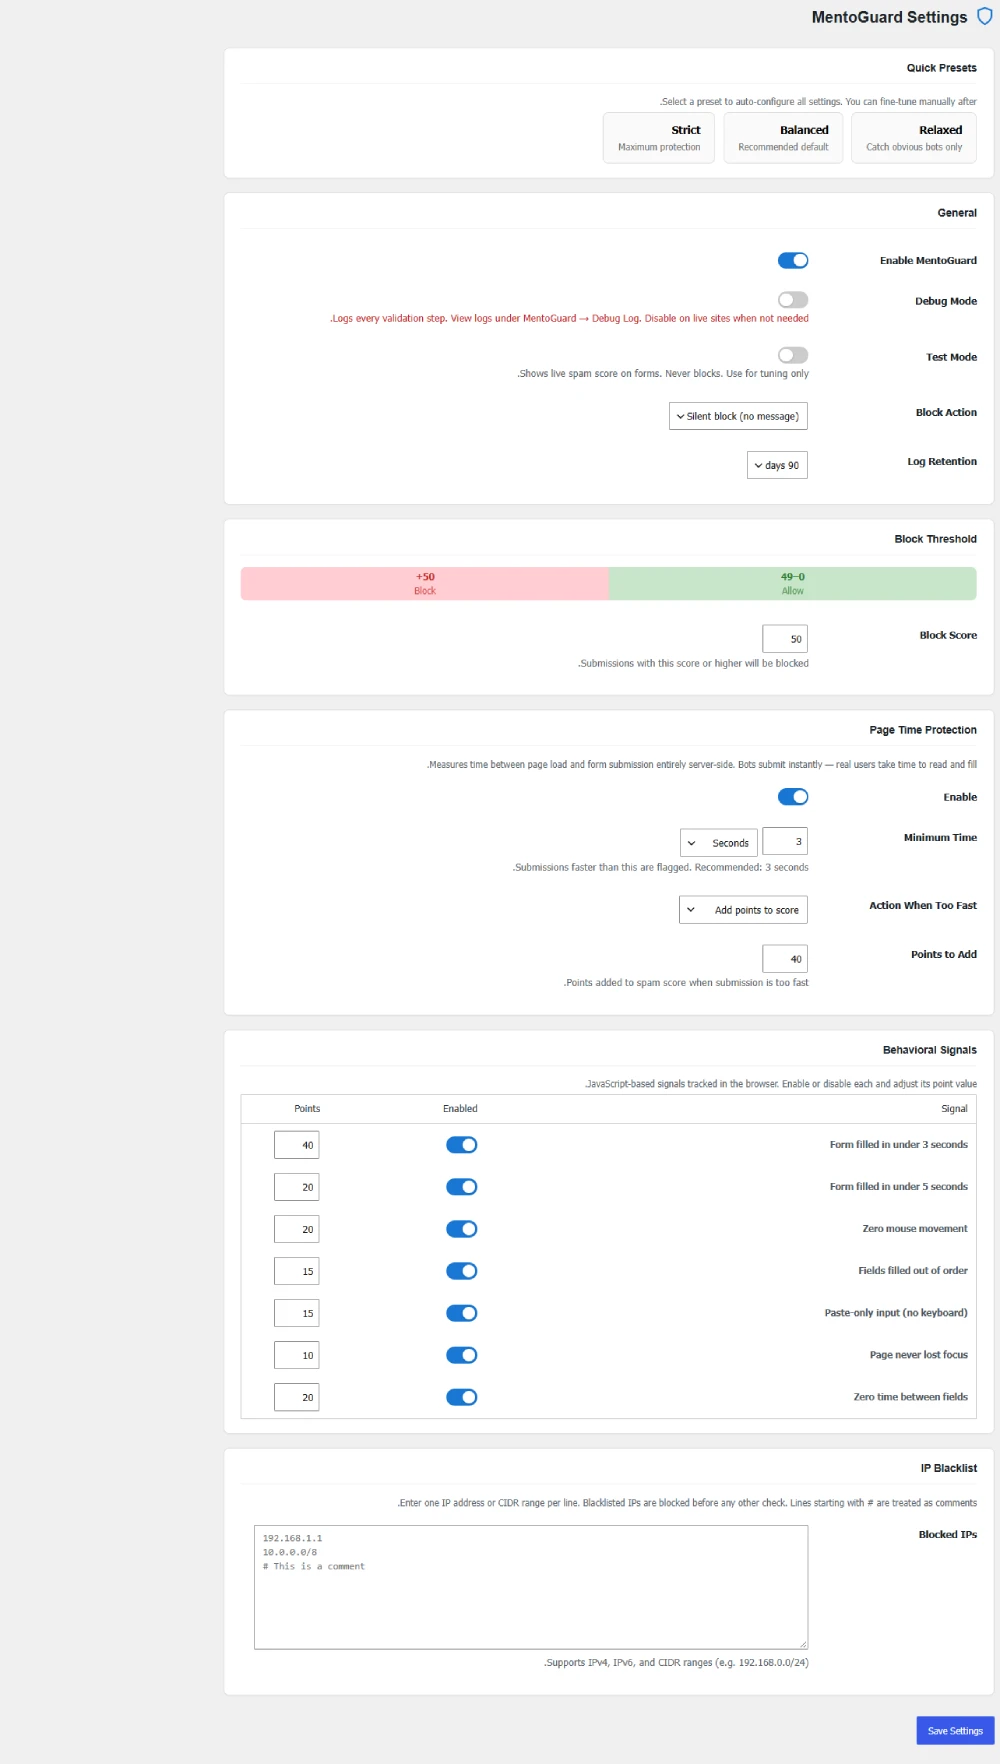Edit points for Form filled under 5 seconds
This screenshot has height=1764, width=1000.
[x=297, y=1187]
